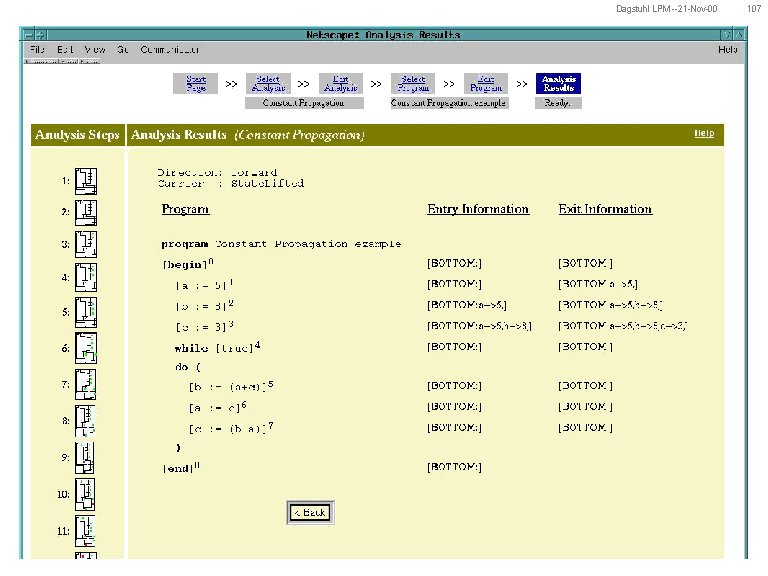Open analysis step 1 thumbnail
768x576 pixels.
pos(86,181)
